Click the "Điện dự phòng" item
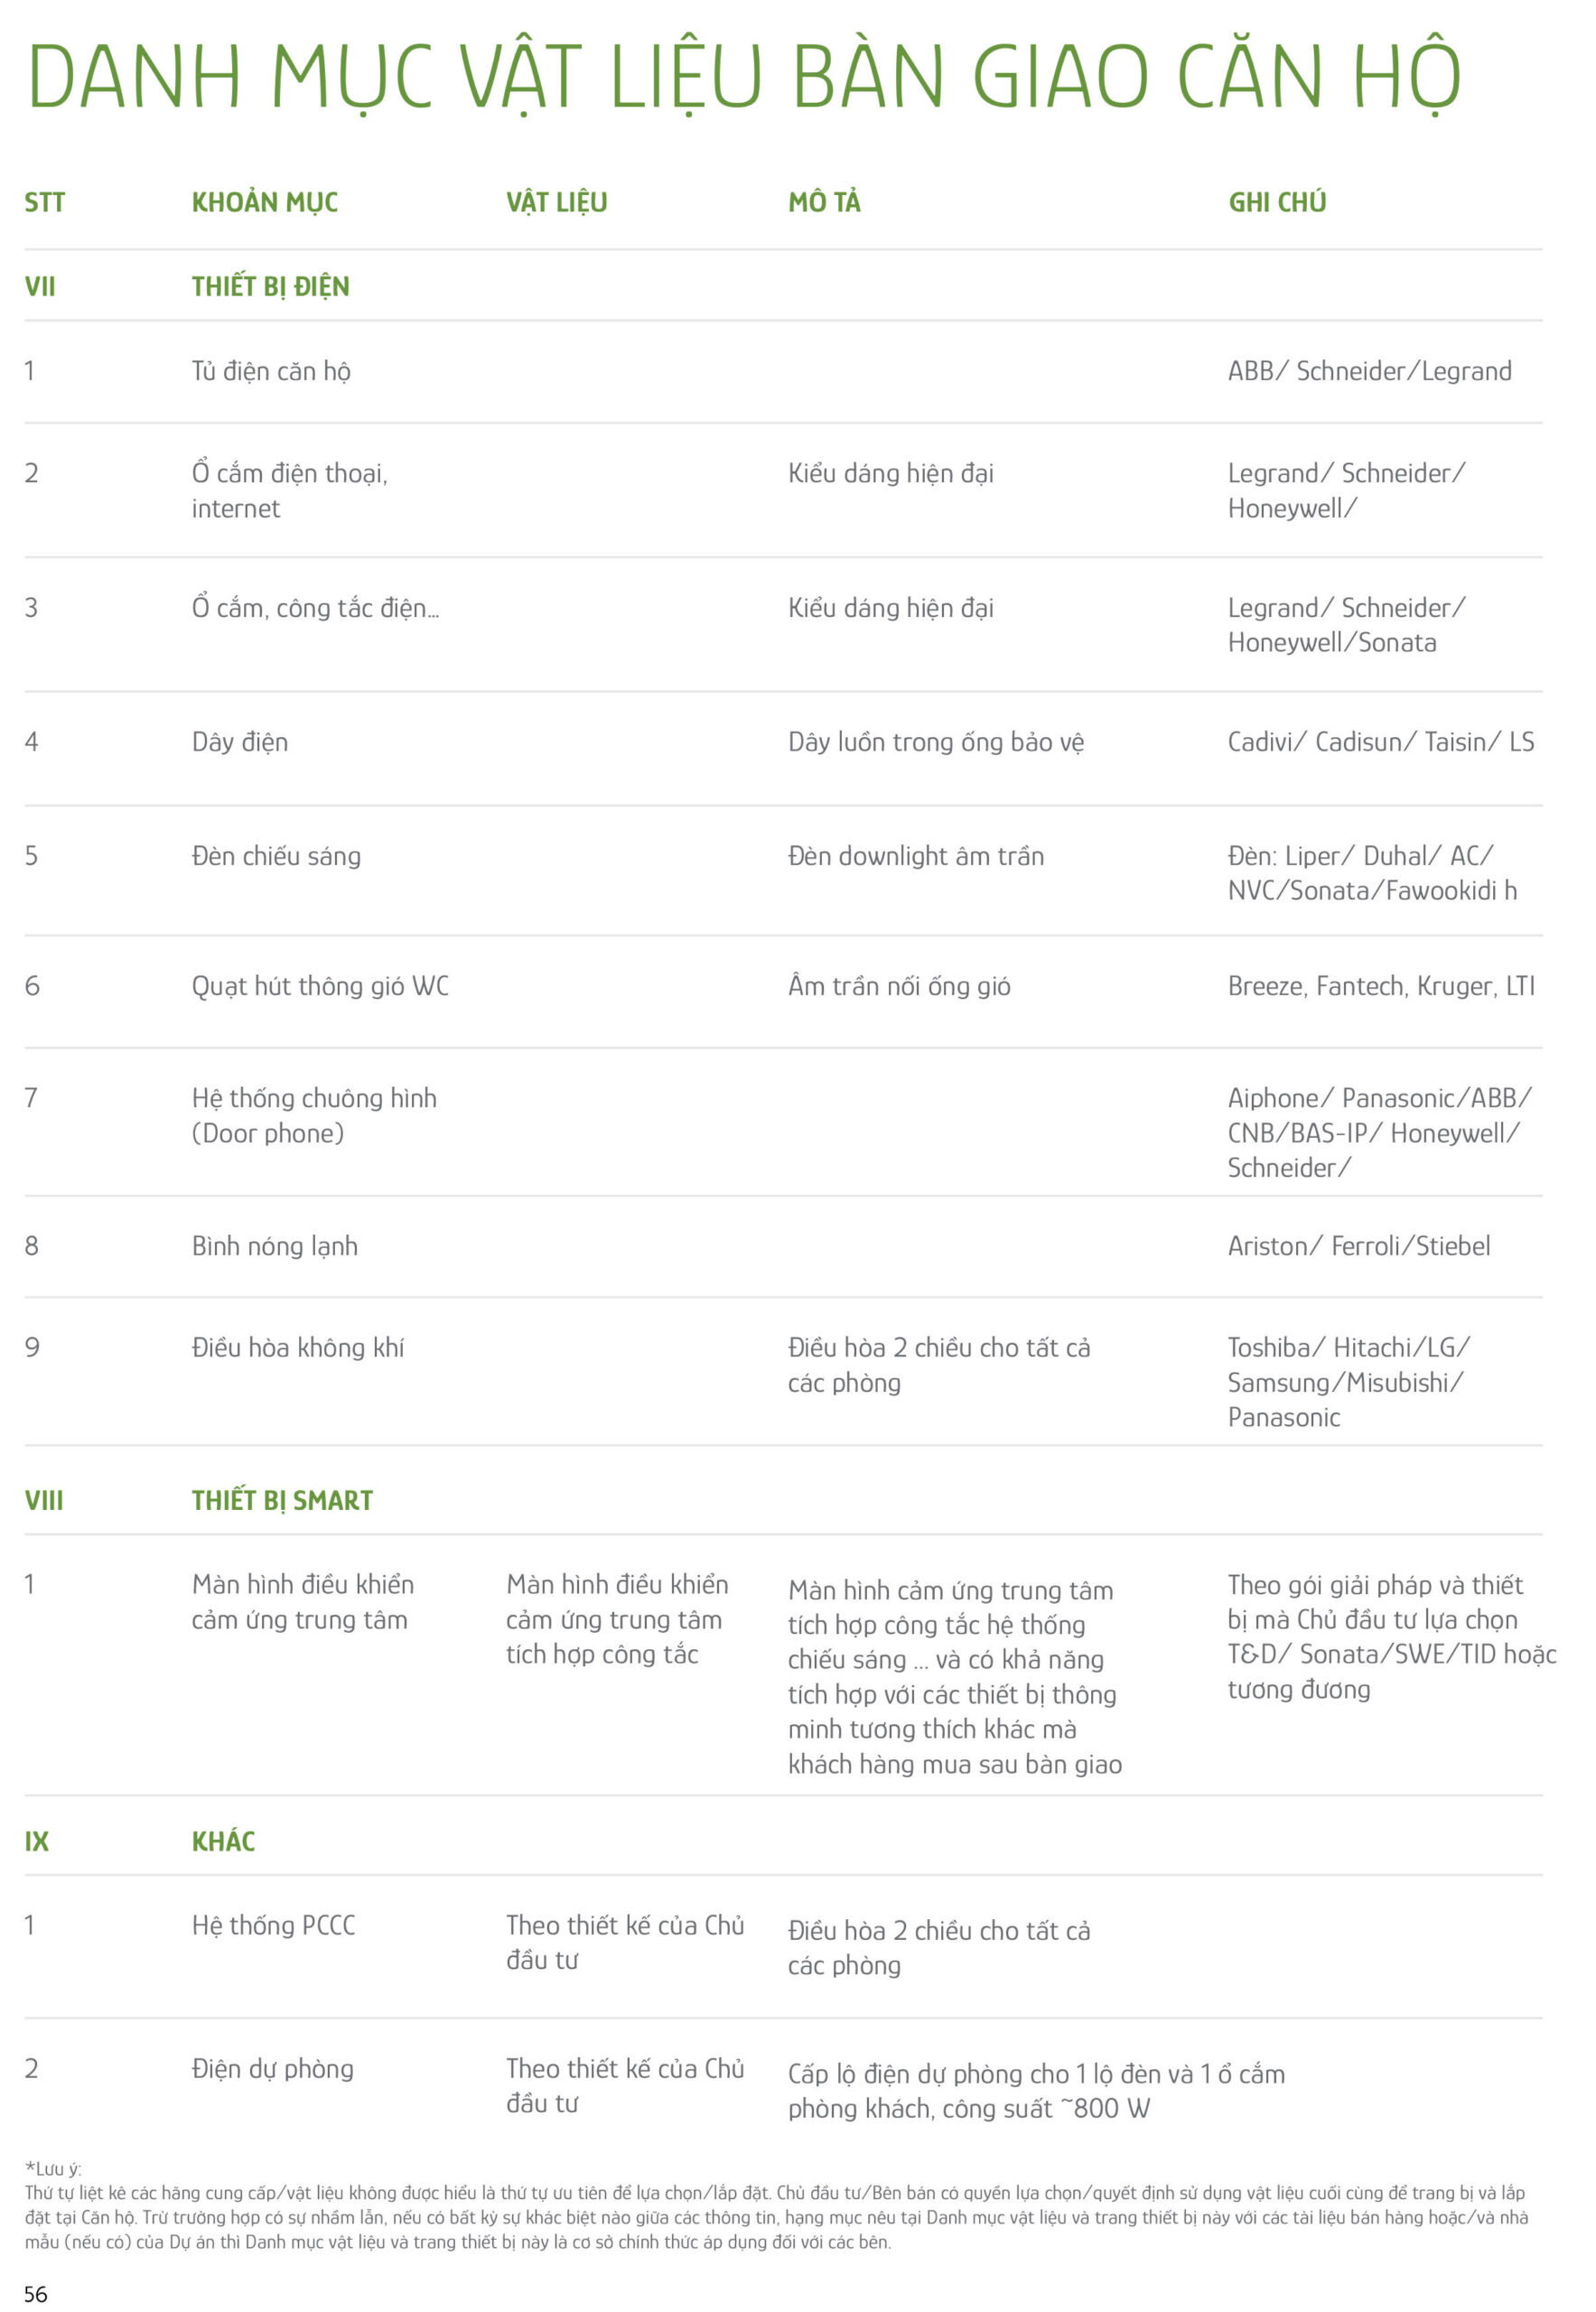Image resolution: width=1596 pixels, height=2312 pixels. click(x=273, y=2068)
